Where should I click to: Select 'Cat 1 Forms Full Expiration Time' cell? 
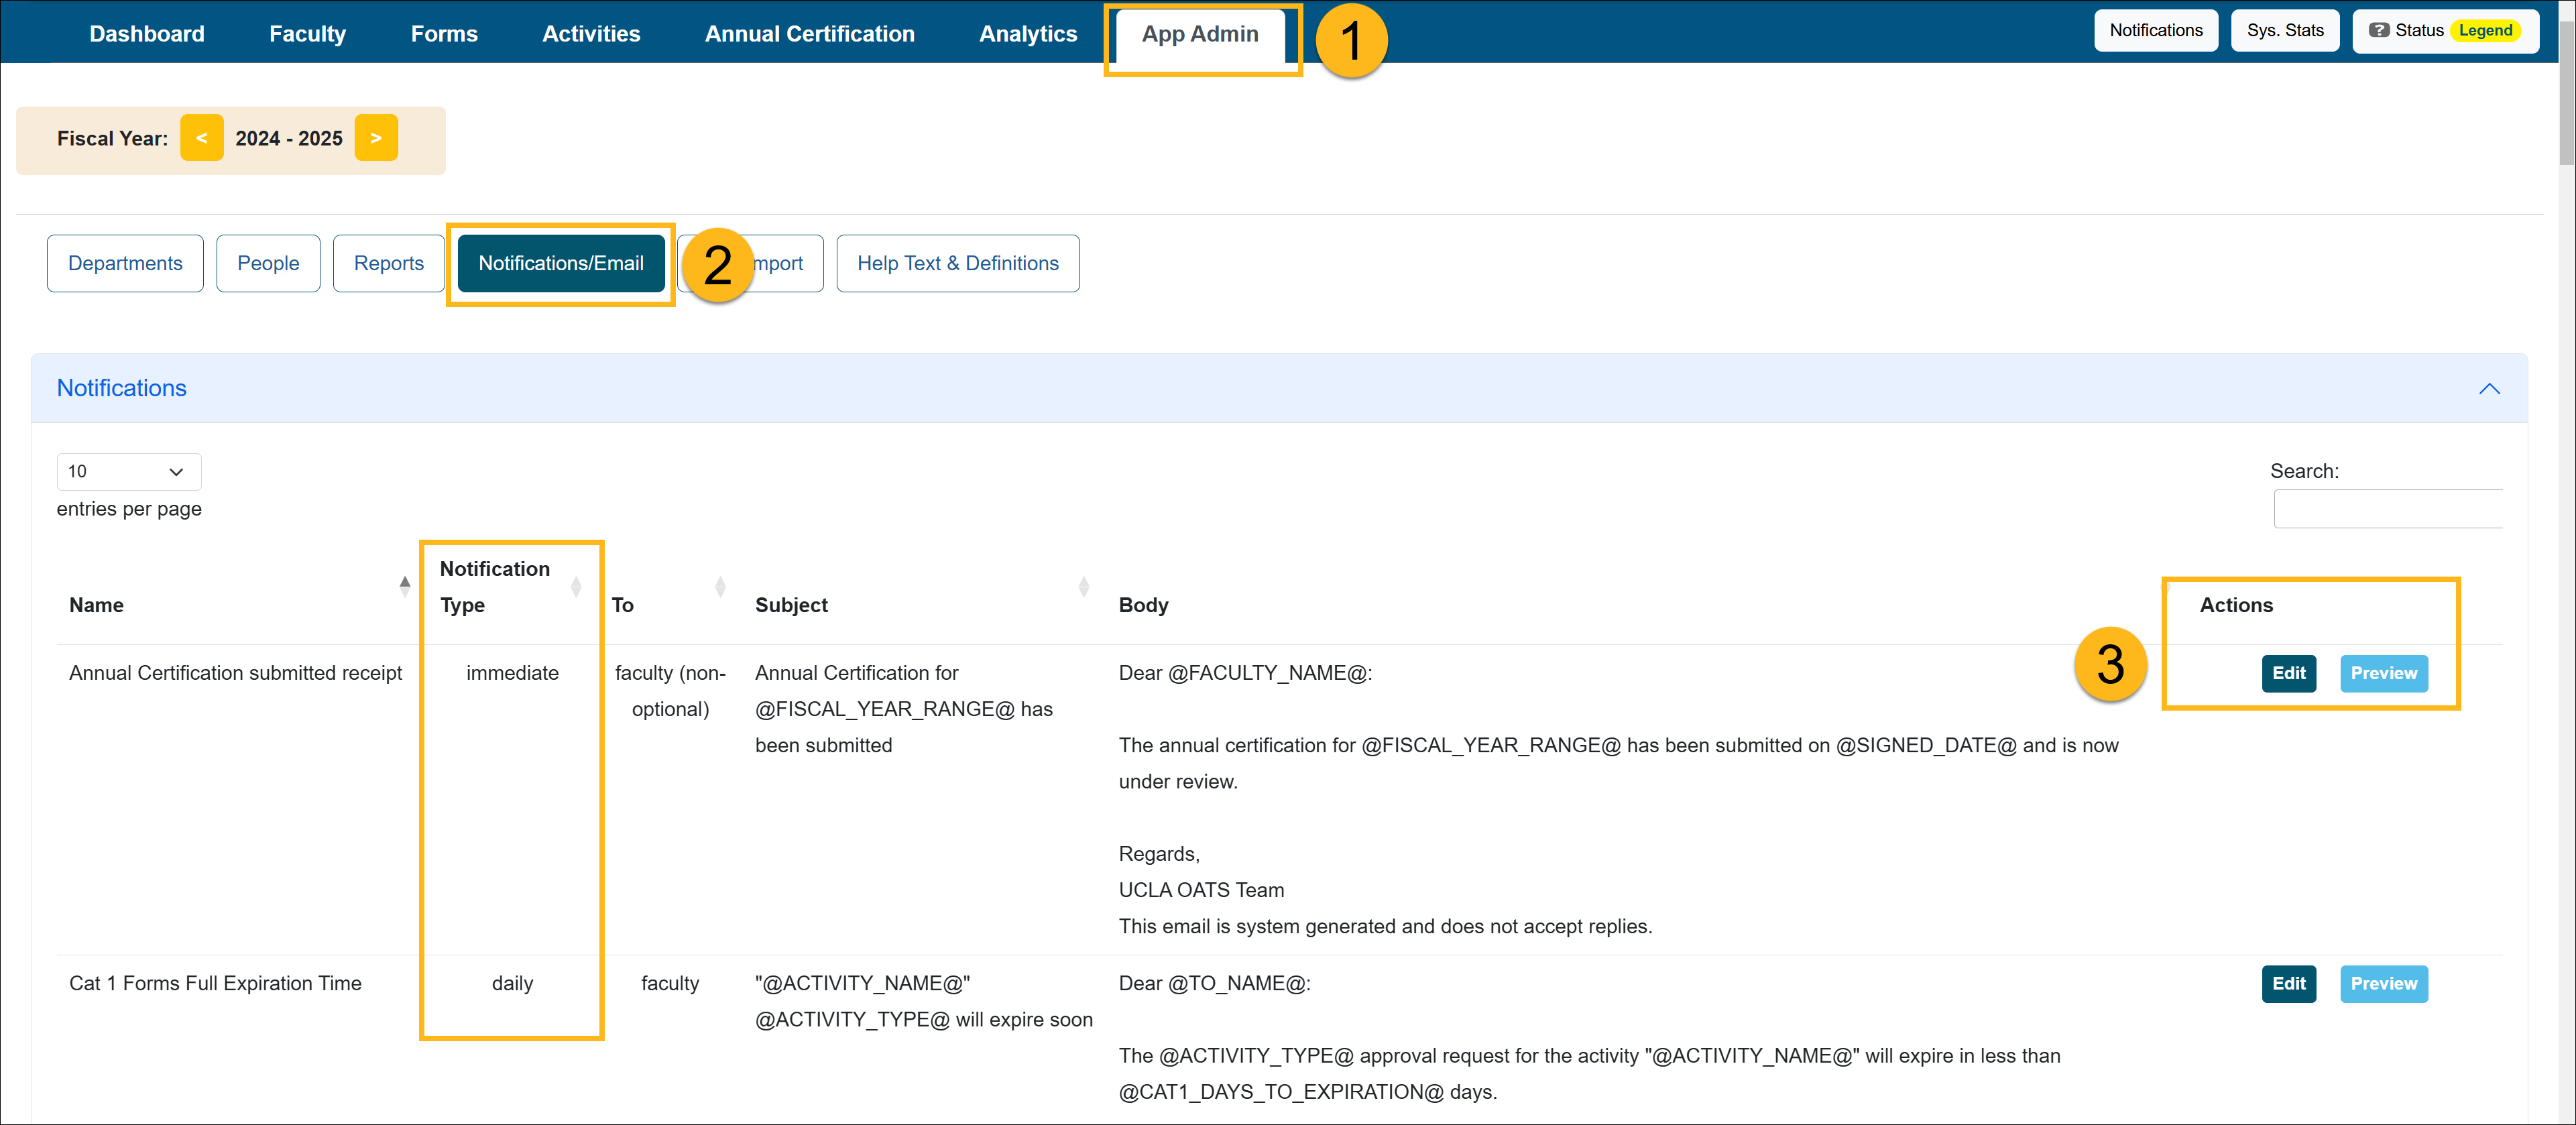coord(215,983)
